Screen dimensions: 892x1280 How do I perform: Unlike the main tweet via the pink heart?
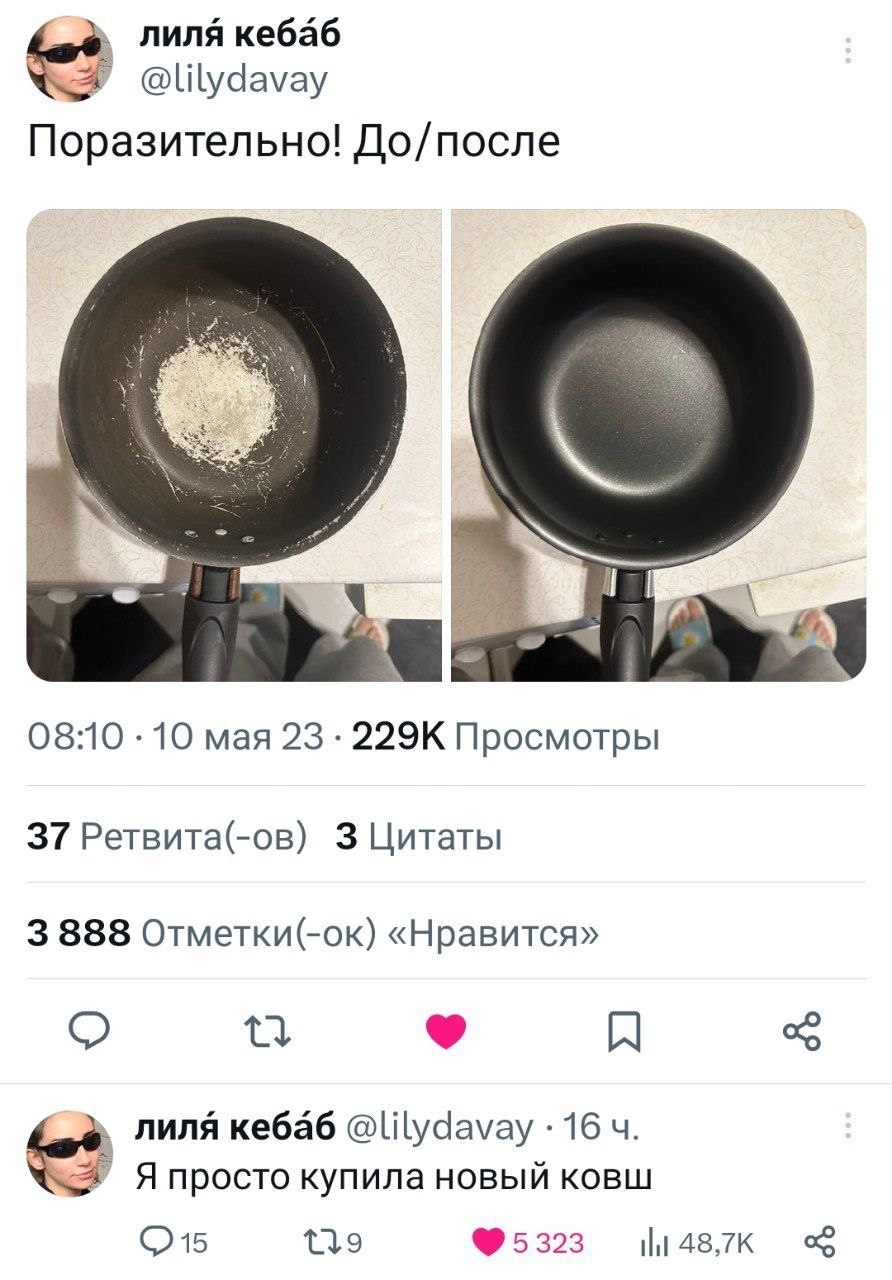click(446, 1031)
